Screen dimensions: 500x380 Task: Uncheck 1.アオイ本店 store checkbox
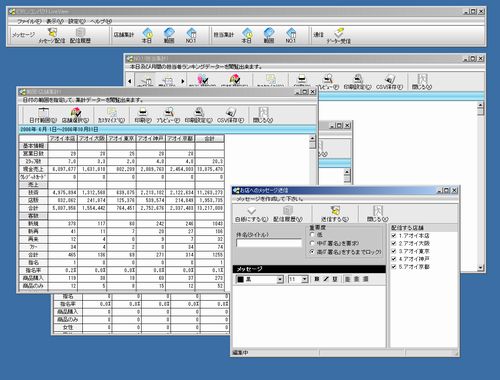(x=394, y=235)
